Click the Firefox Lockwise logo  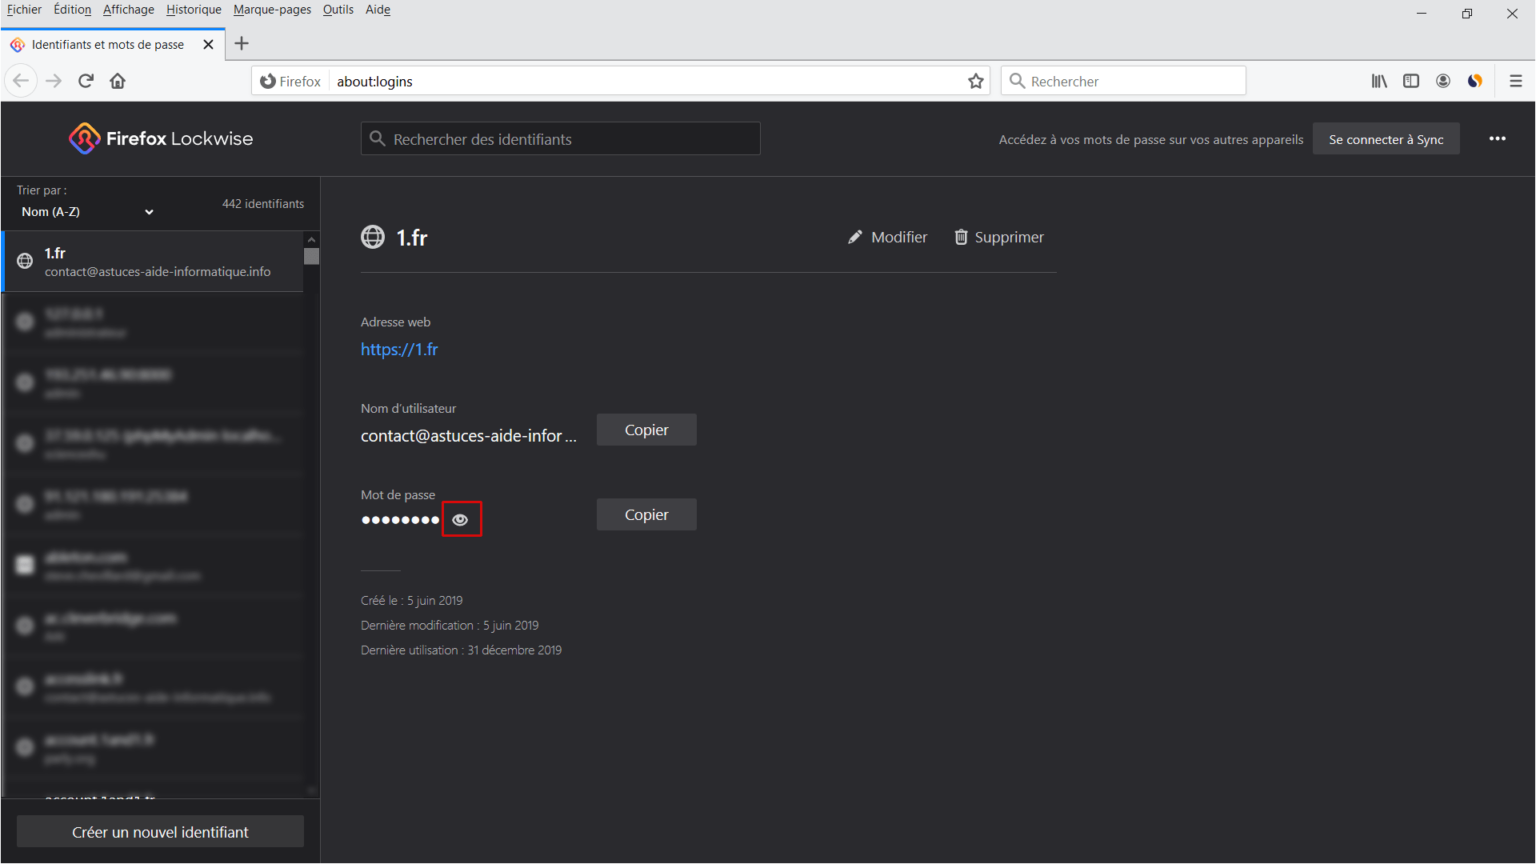tap(161, 139)
